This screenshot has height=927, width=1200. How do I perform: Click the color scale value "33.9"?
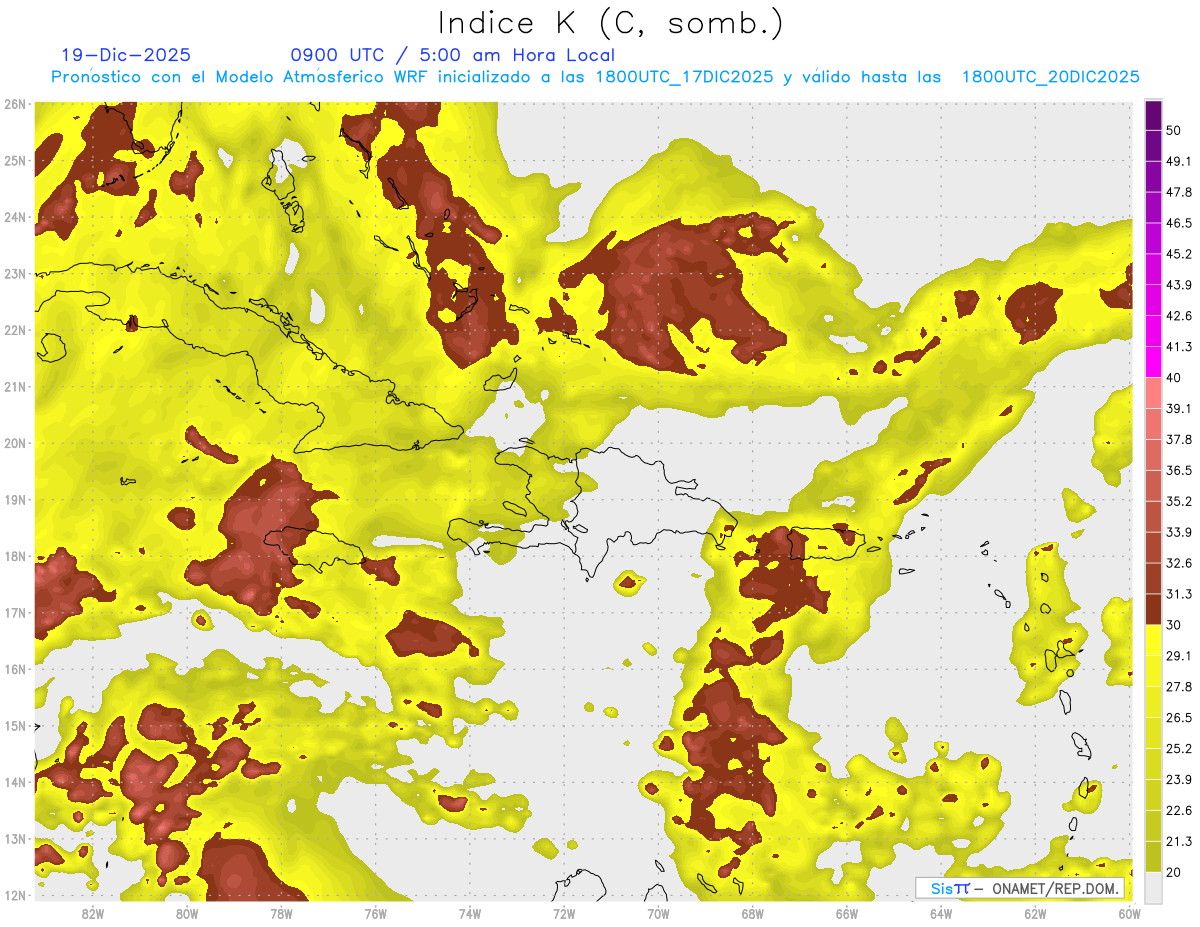point(1179,532)
